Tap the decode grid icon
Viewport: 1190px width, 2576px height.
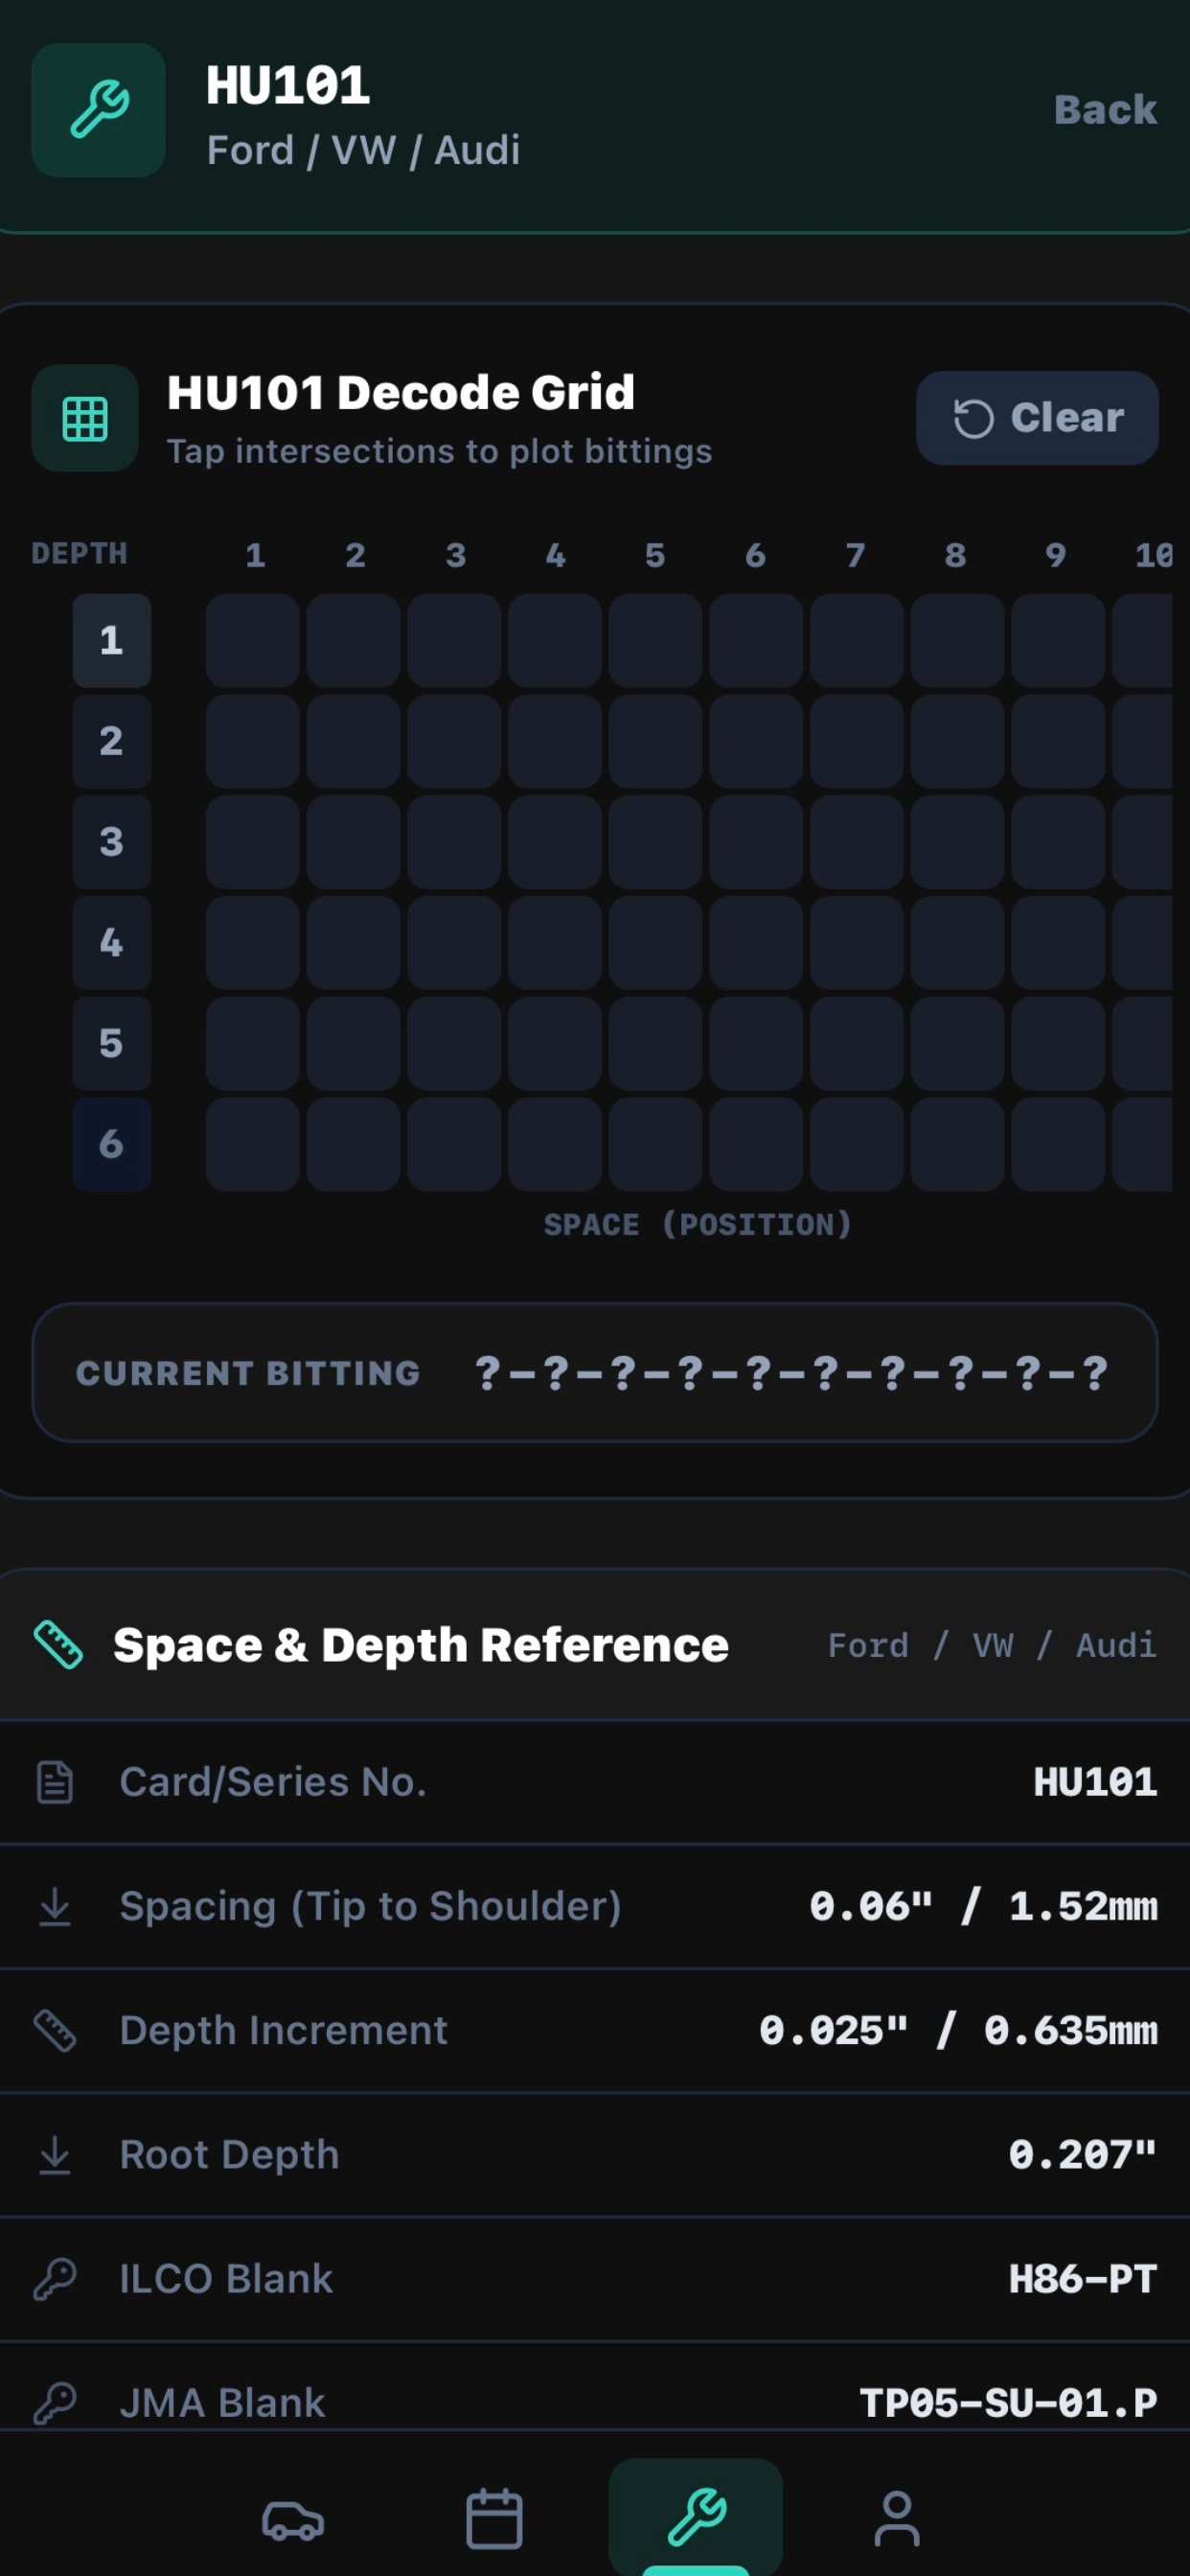[85, 418]
